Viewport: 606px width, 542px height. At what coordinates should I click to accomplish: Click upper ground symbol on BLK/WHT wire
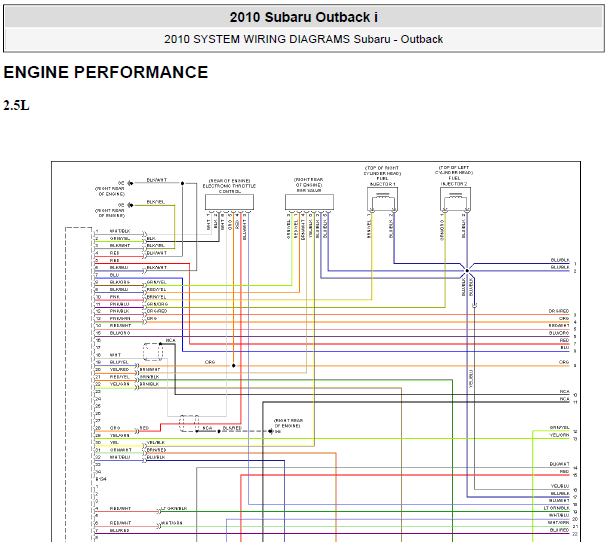click(x=130, y=183)
